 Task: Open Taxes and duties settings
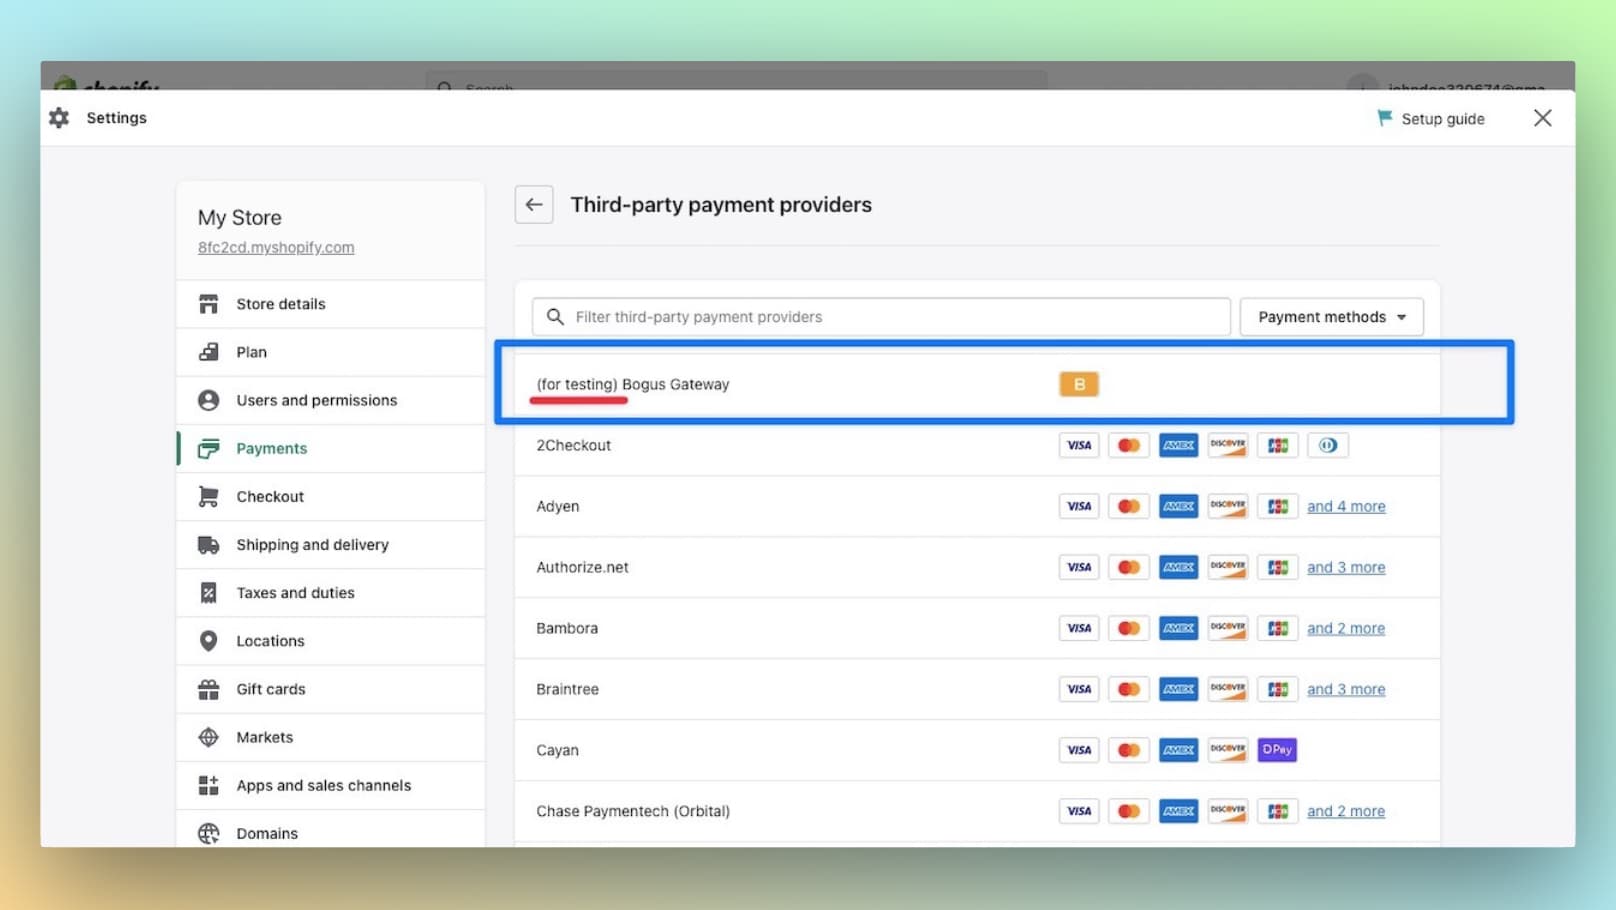coord(330,593)
